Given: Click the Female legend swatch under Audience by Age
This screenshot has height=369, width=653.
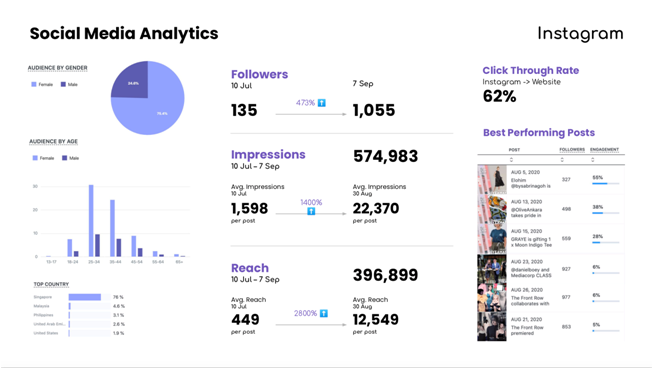Looking at the screenshot, I should click(35, 158).
